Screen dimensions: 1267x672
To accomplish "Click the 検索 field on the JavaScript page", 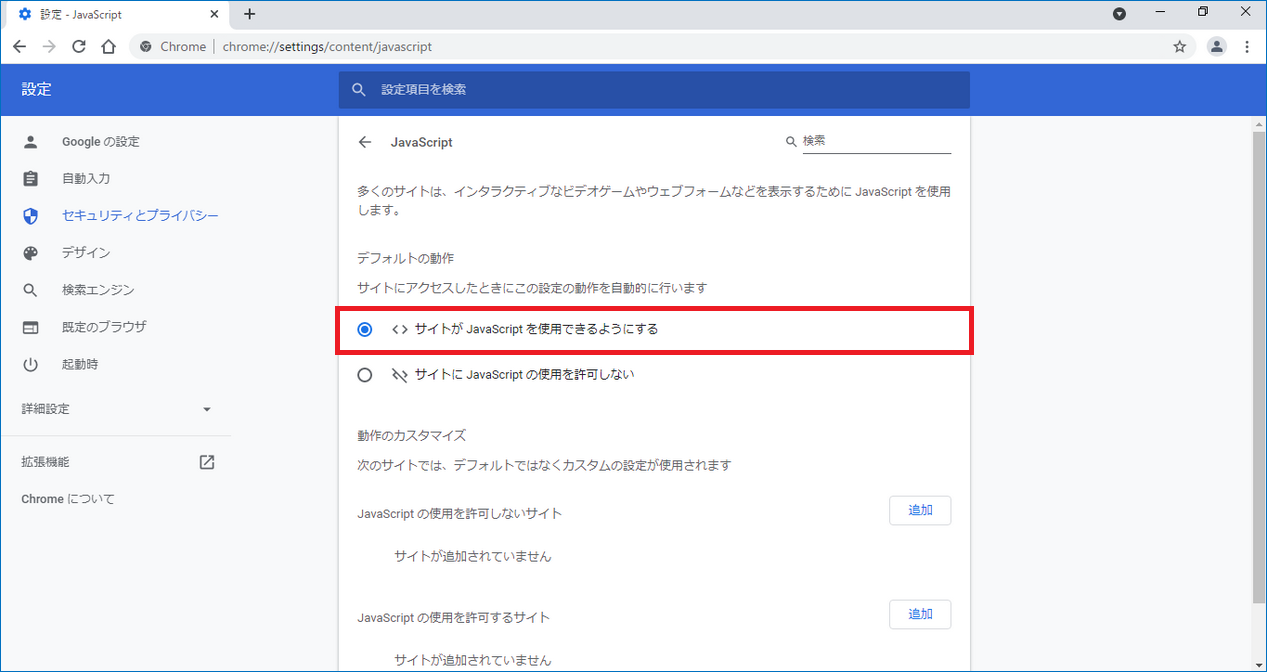I will (x=876, y=142).
